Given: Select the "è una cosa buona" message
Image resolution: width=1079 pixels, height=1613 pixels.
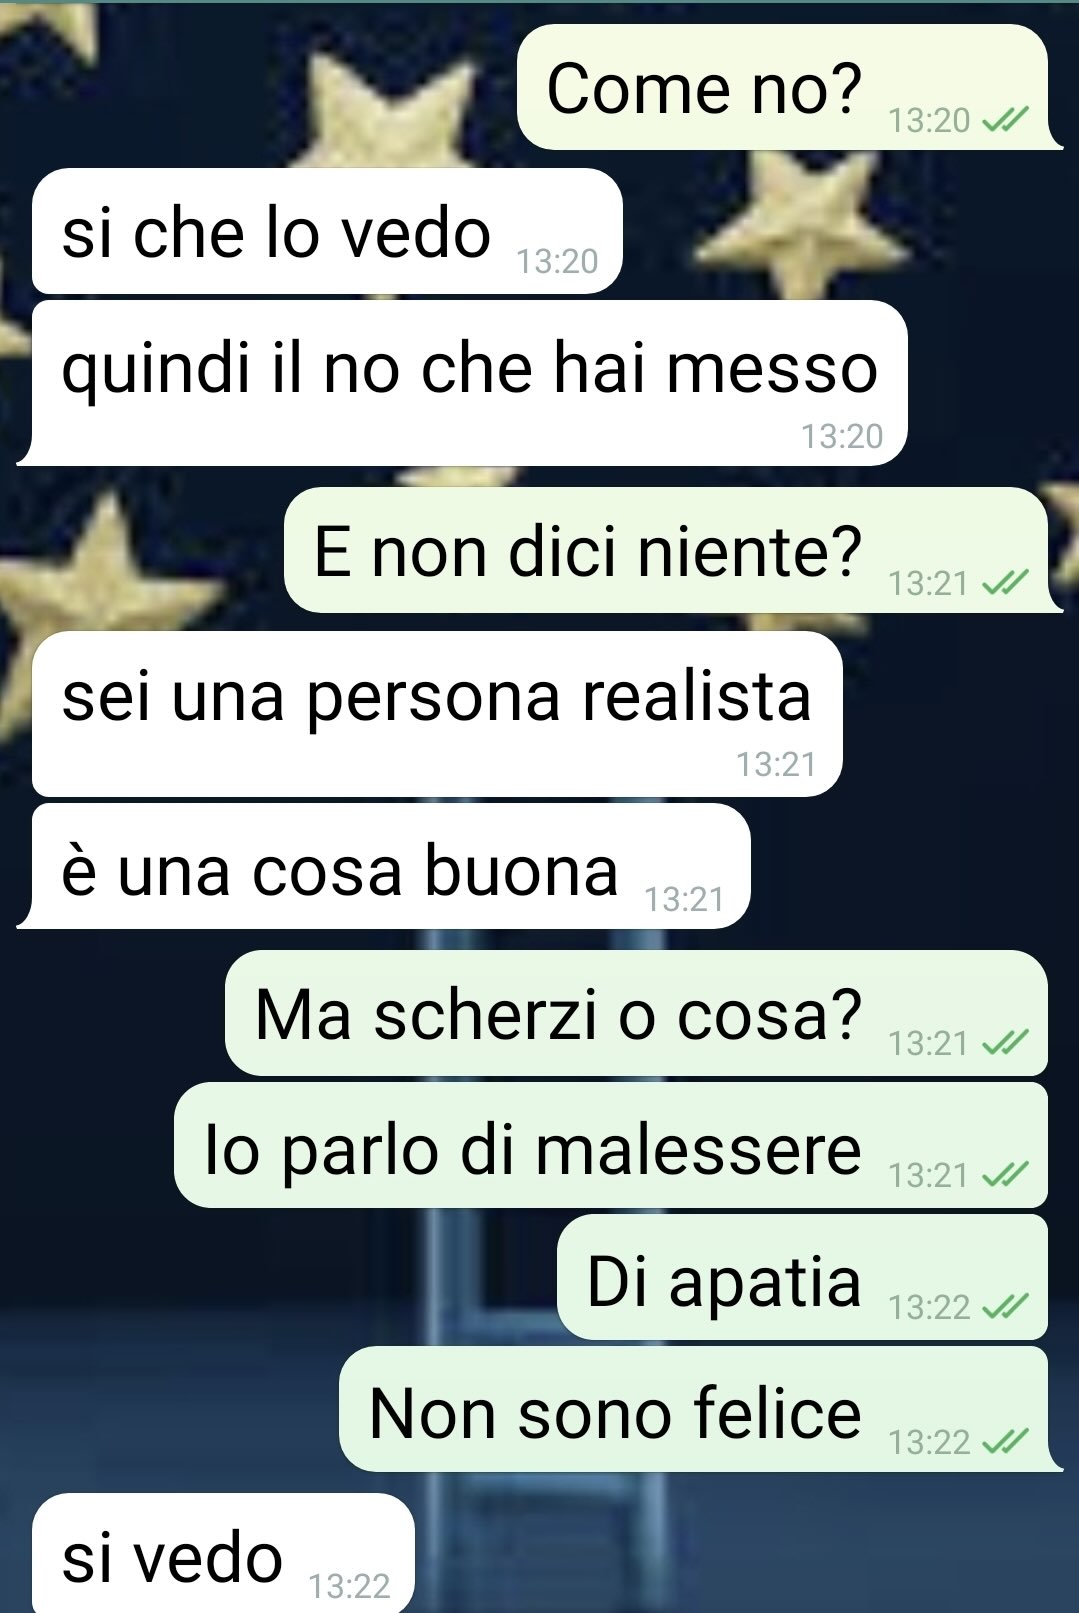Looking at the screenshot, I should pos(383,866).
